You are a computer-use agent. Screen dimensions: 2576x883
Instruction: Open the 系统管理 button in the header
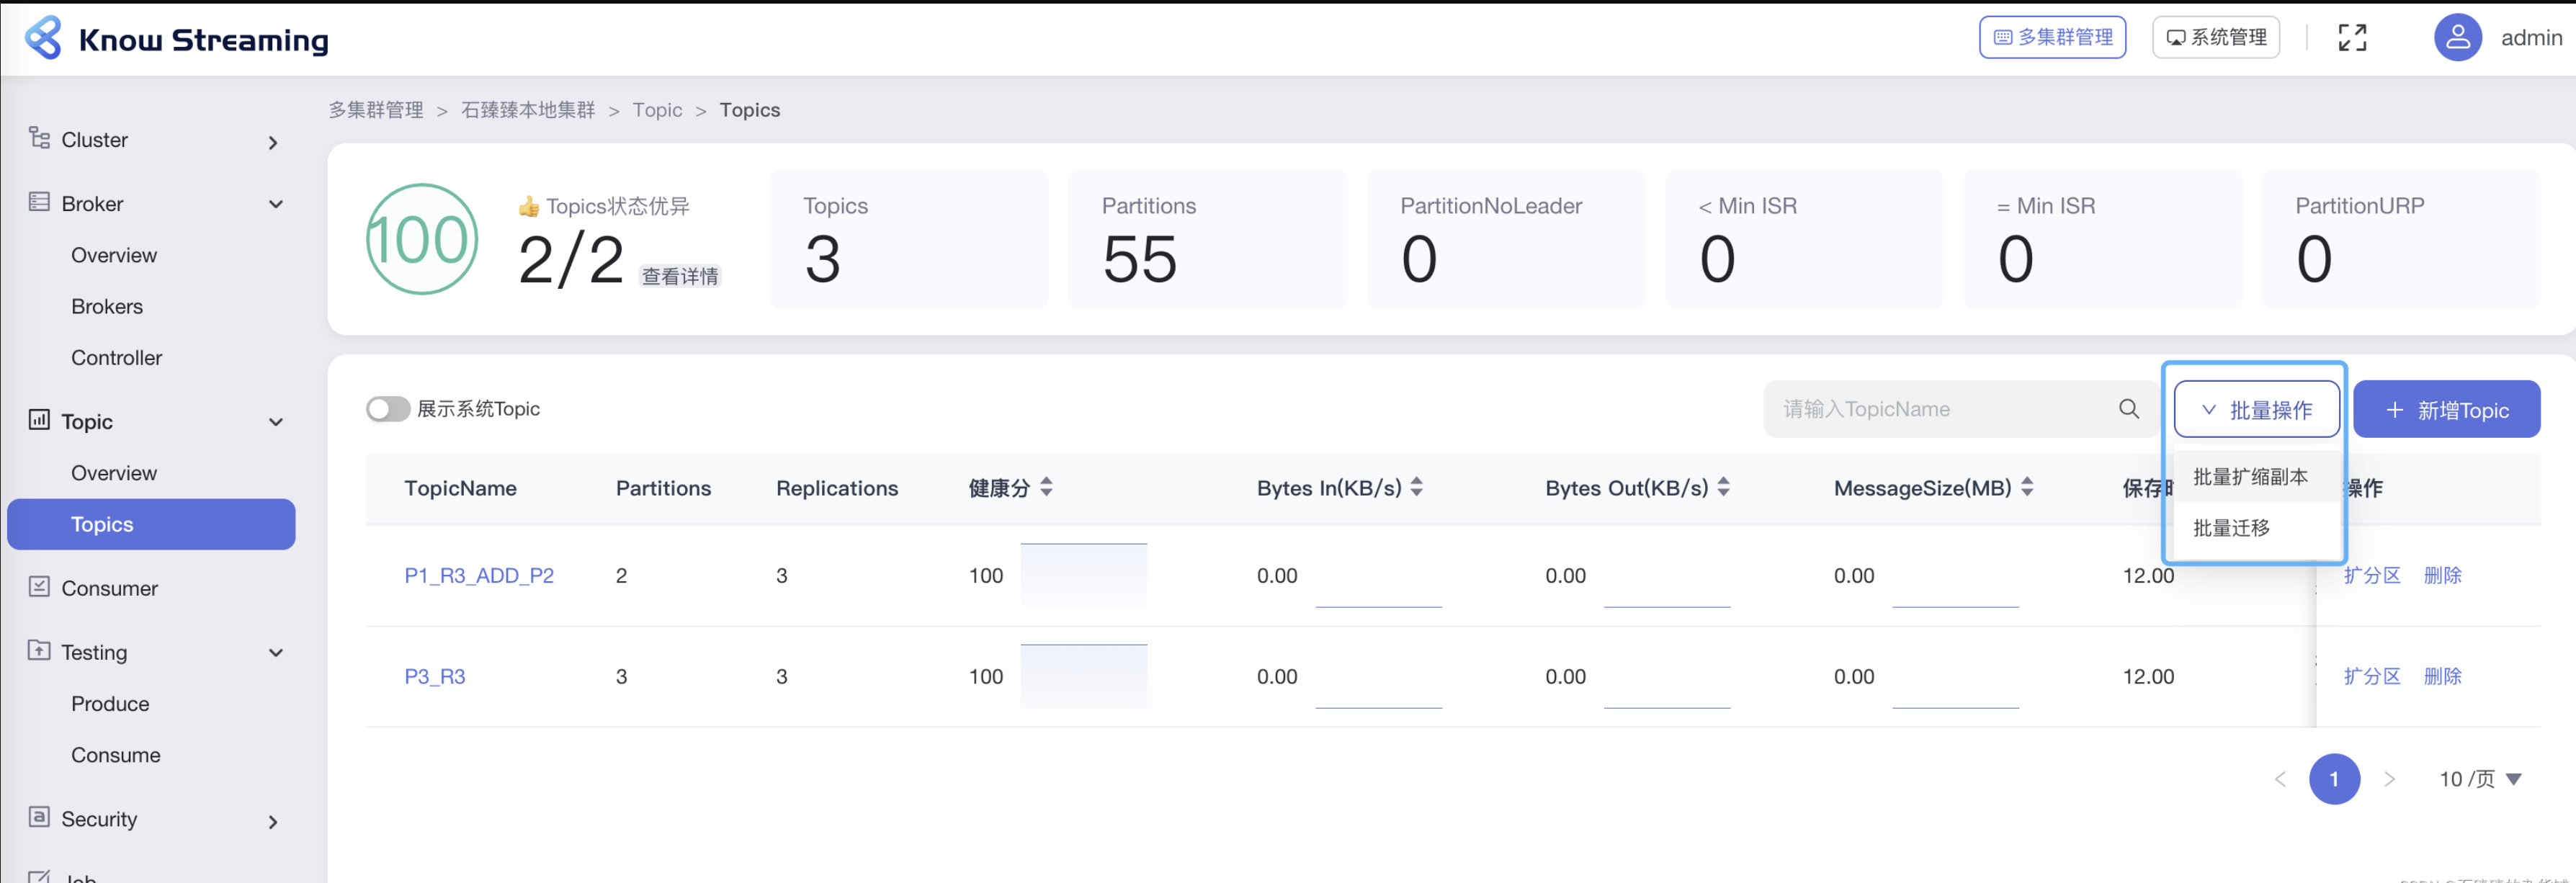[2216, 38]
